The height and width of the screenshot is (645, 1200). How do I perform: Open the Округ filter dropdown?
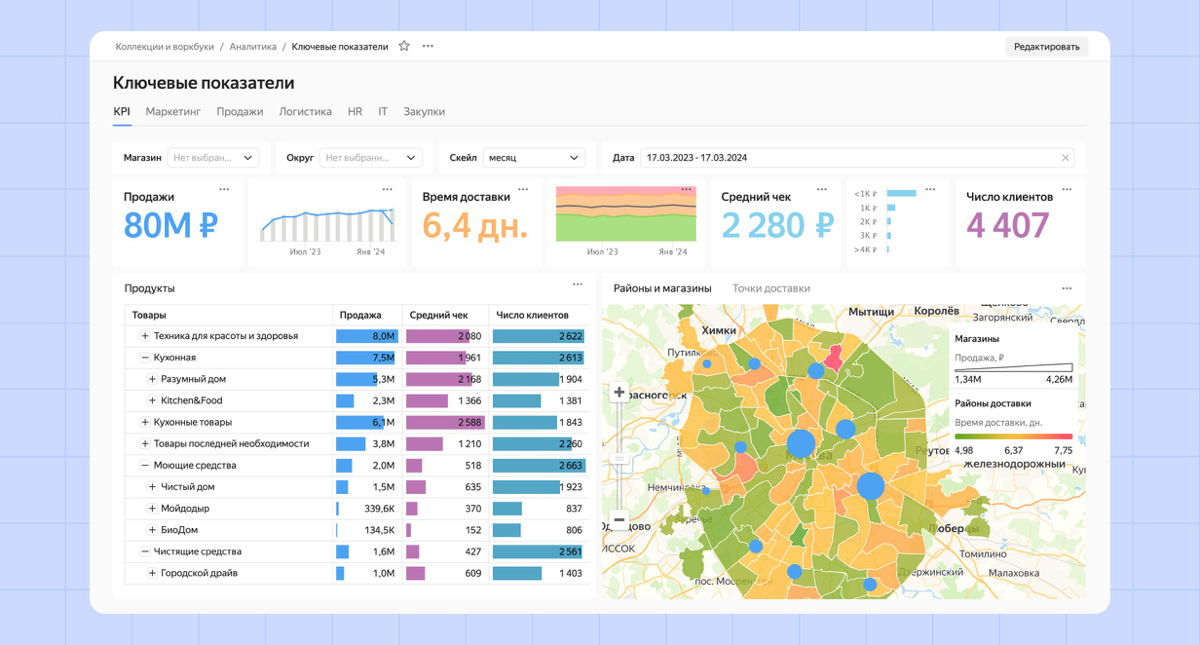click(x=367, y=158)
